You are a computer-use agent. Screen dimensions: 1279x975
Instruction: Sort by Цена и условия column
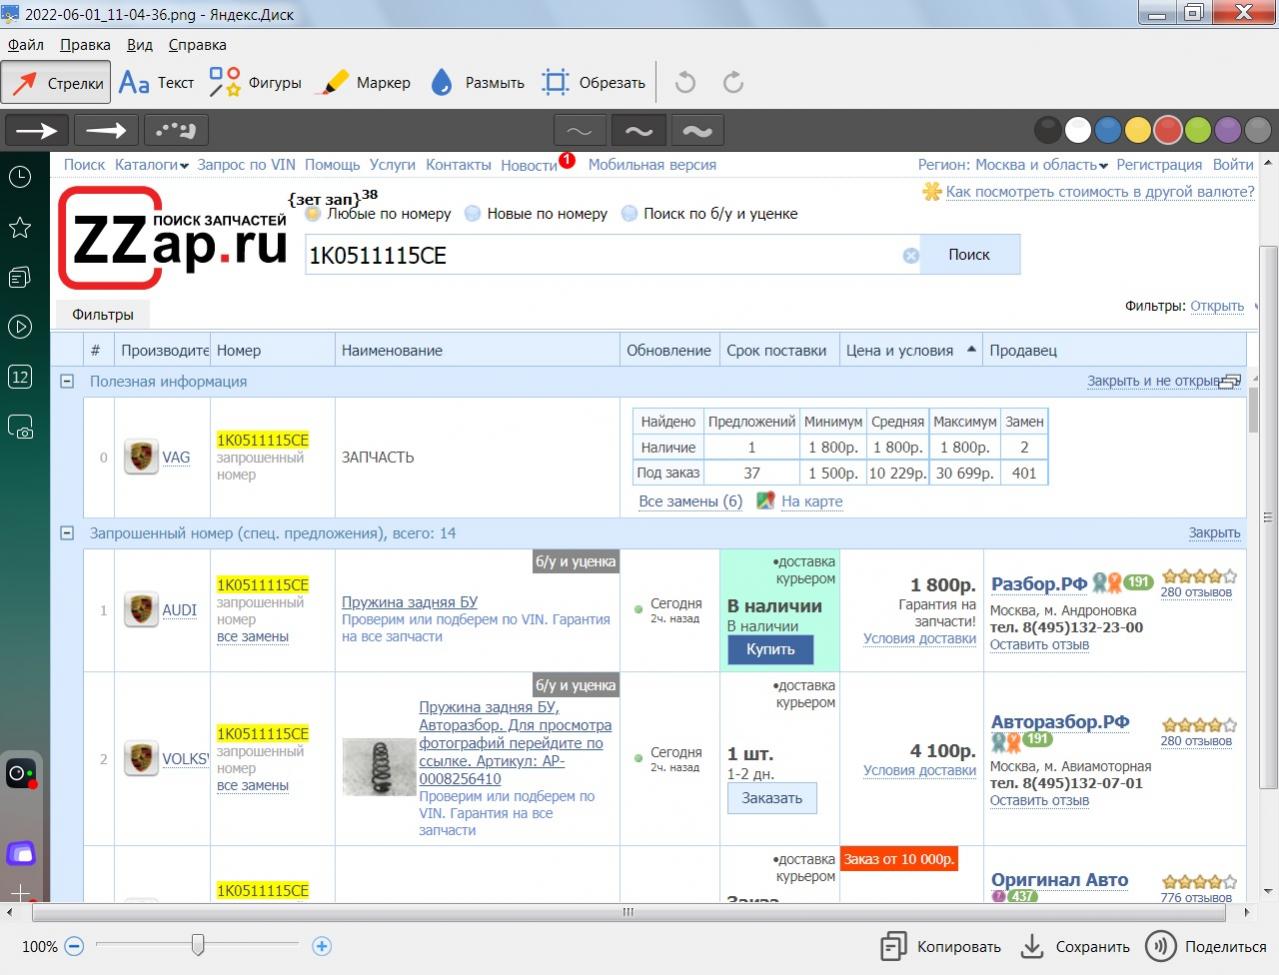[x=911, y=350]
